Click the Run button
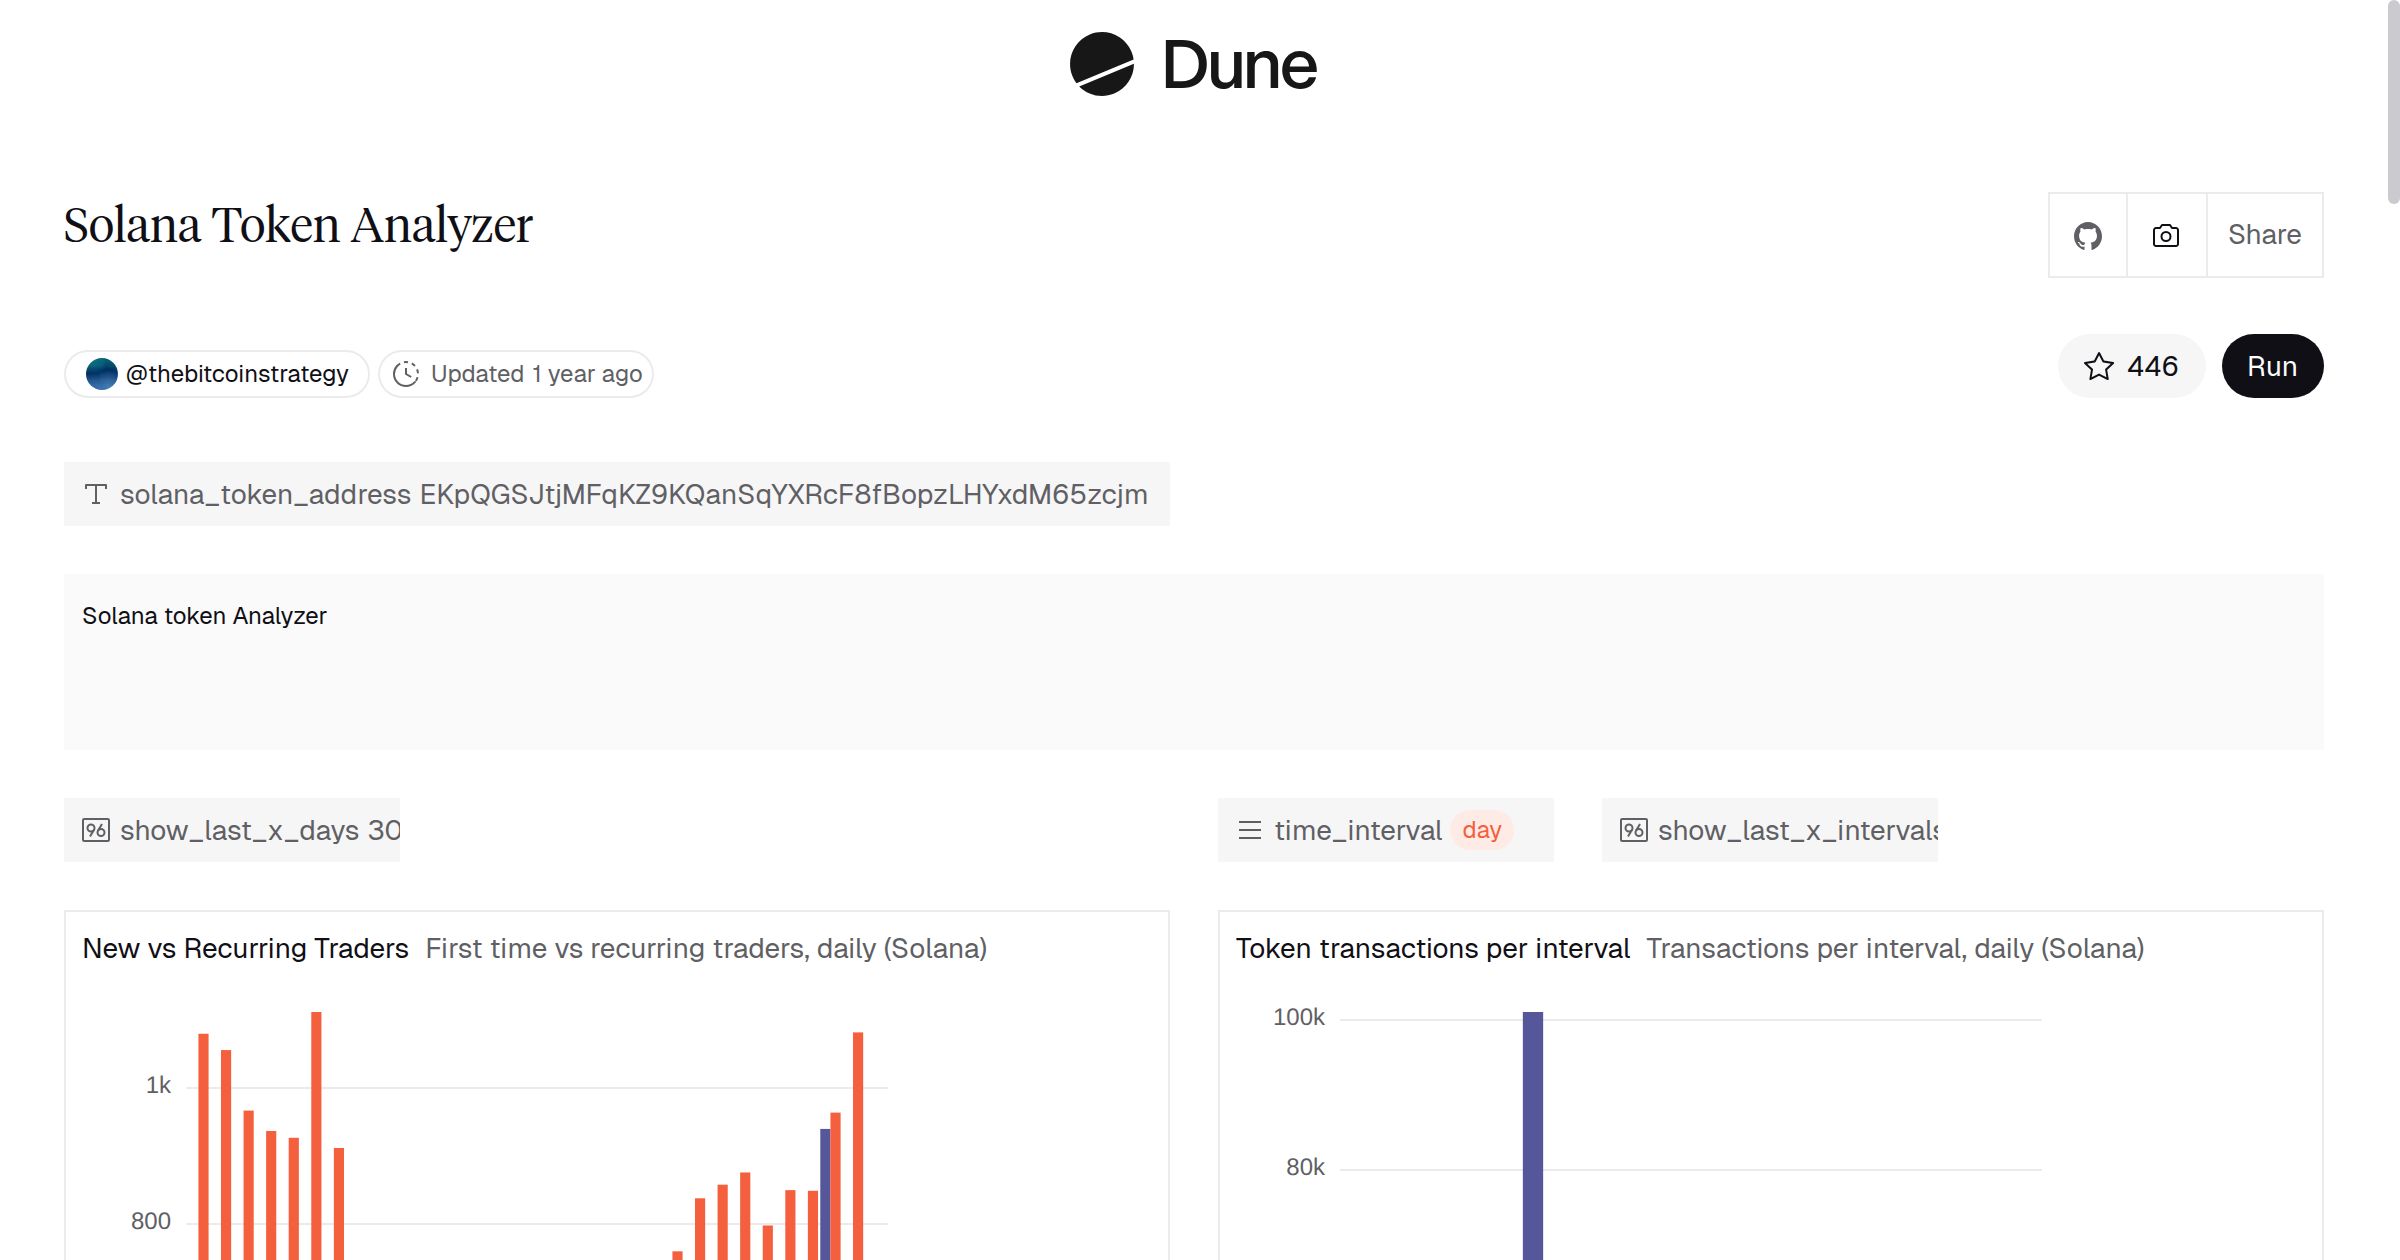Viewport: 2400px width, 1260px height. pos(2272,366)
